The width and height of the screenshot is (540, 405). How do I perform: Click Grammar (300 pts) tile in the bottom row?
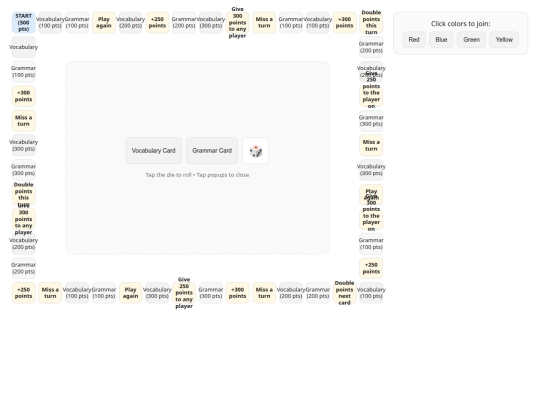click(211, 293)
